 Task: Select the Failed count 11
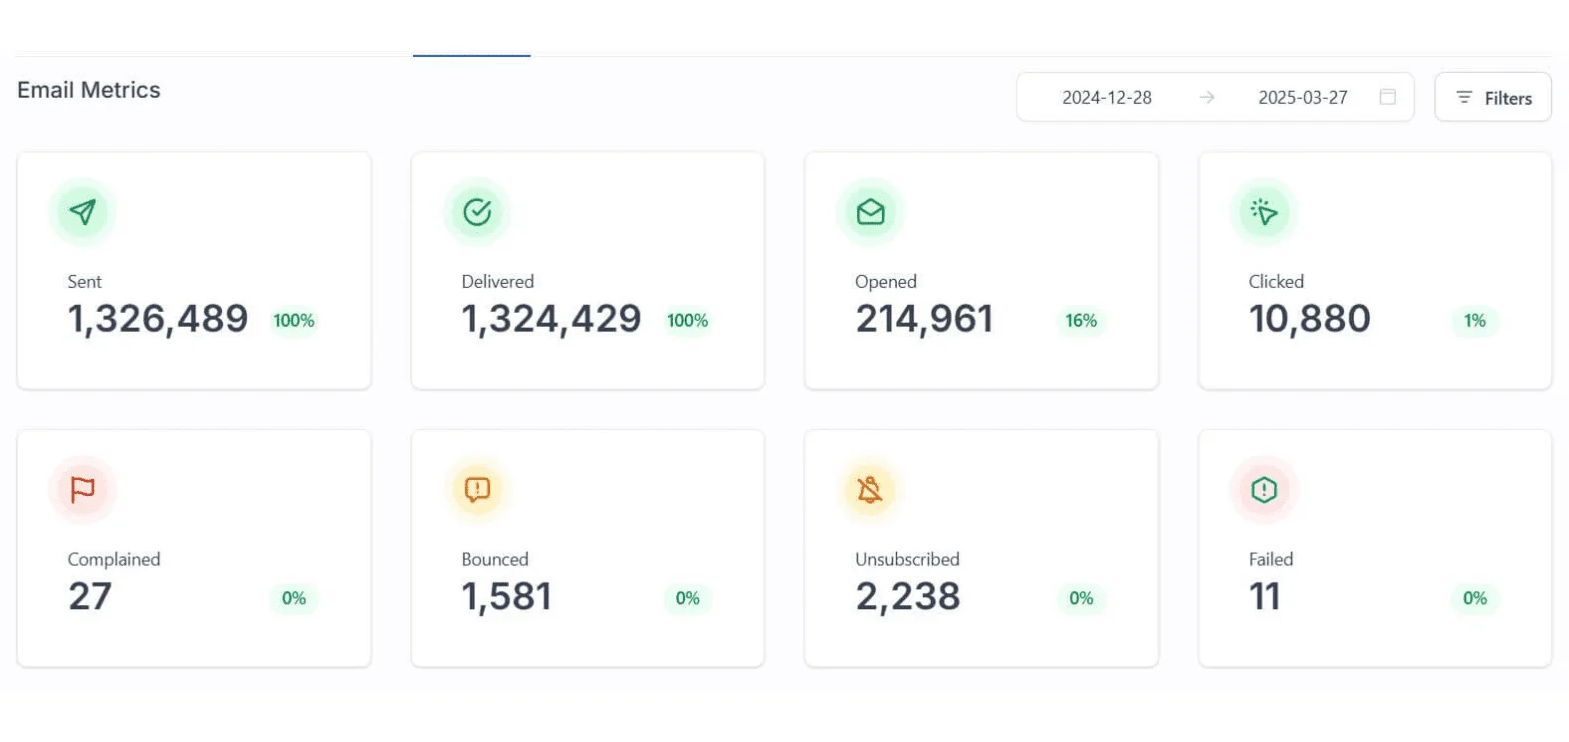point(1265,597)
